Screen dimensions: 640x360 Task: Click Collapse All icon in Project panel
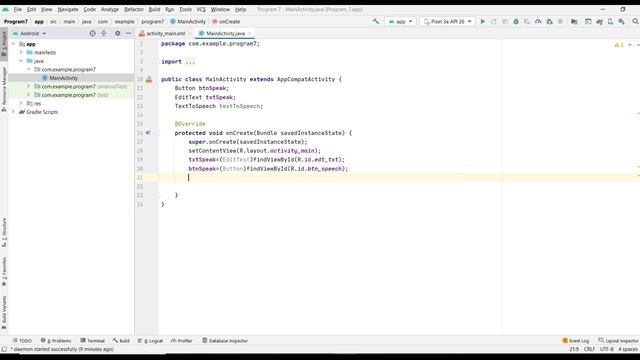coord(104,33)
